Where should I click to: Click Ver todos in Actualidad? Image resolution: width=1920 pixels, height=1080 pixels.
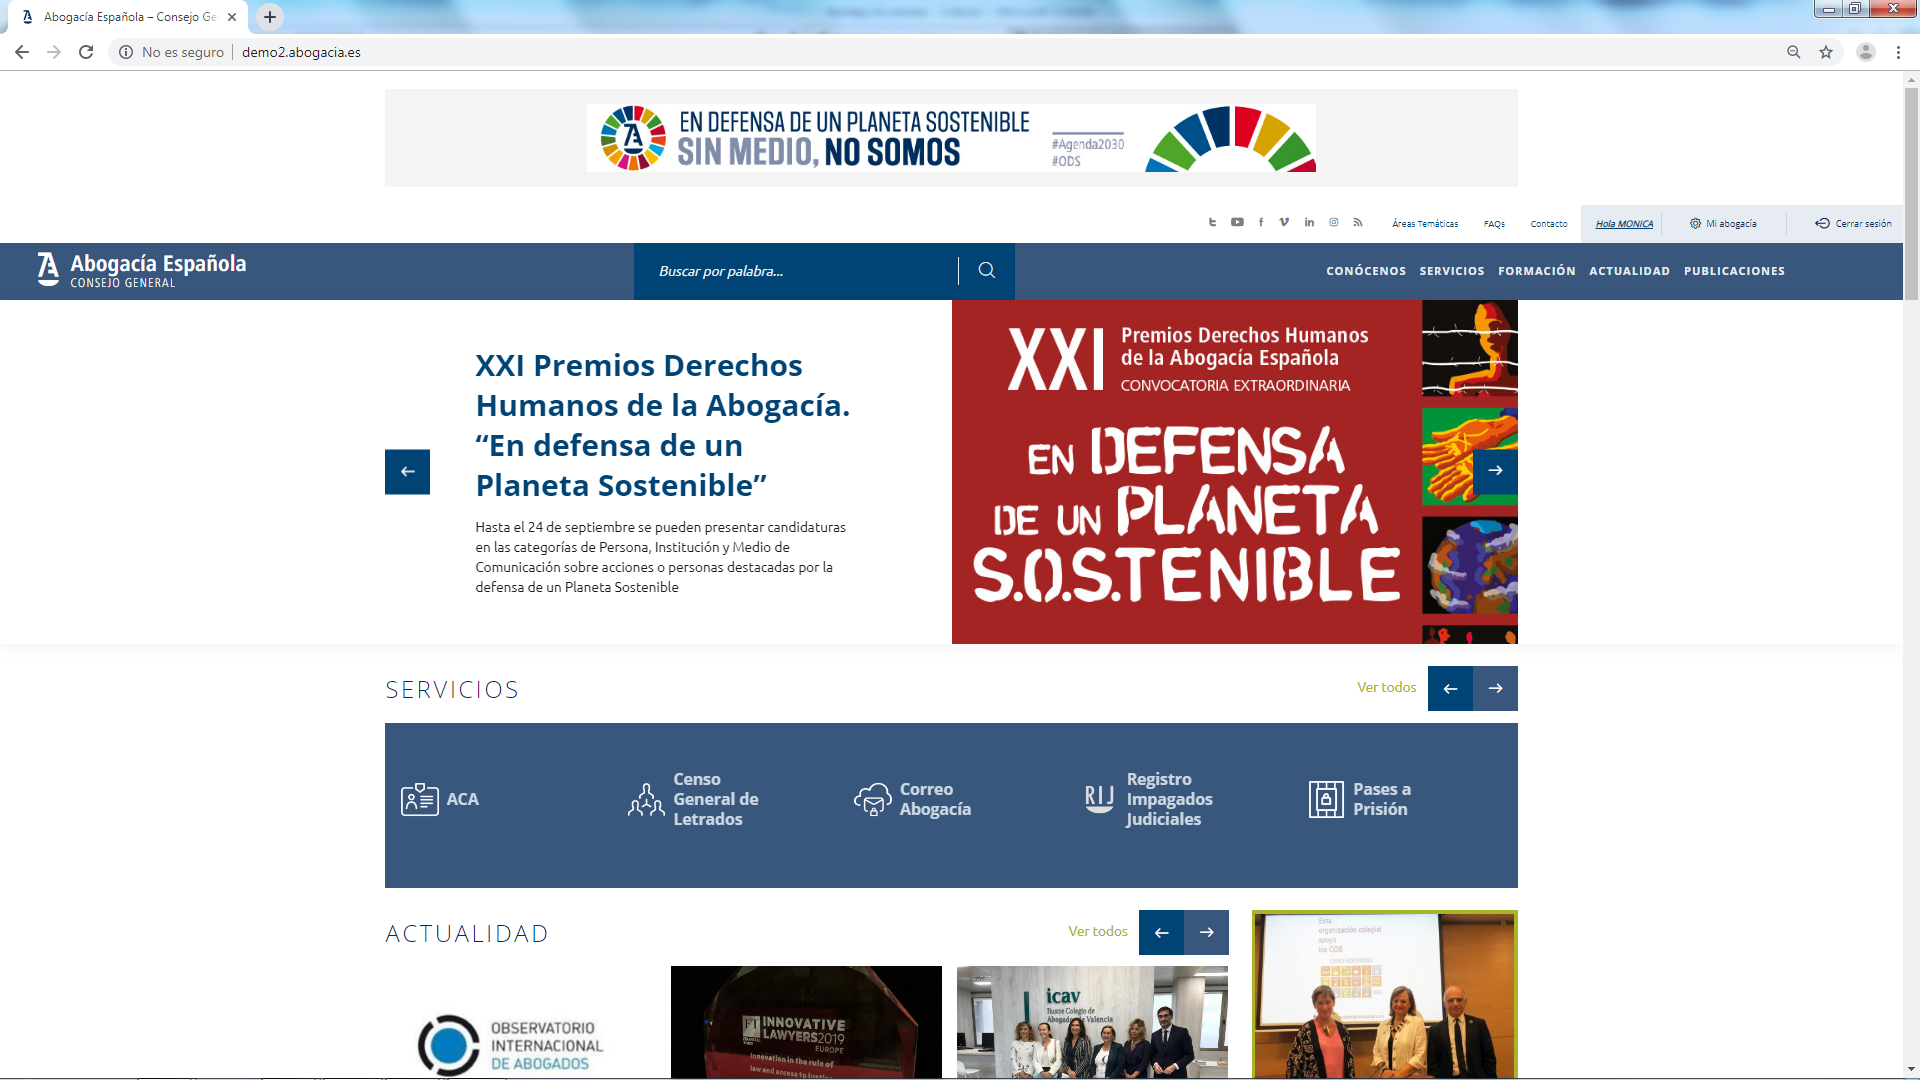click(x=1097, y=931)
